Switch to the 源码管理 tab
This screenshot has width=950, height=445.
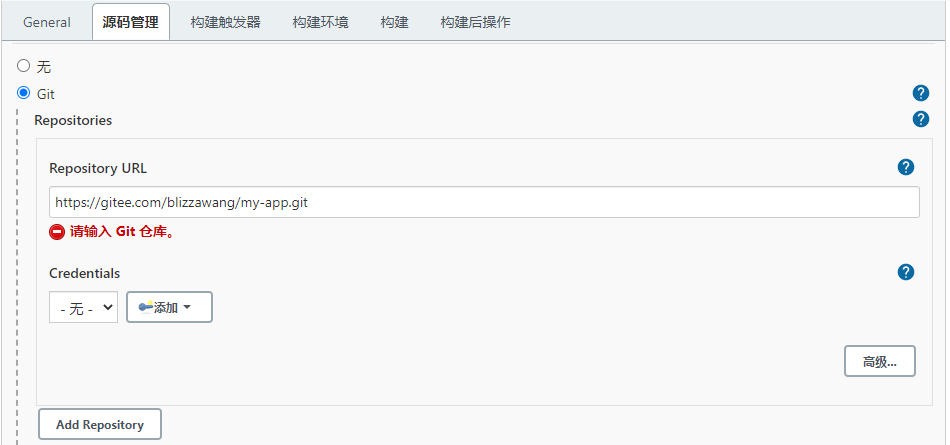[x=131, y=22]
